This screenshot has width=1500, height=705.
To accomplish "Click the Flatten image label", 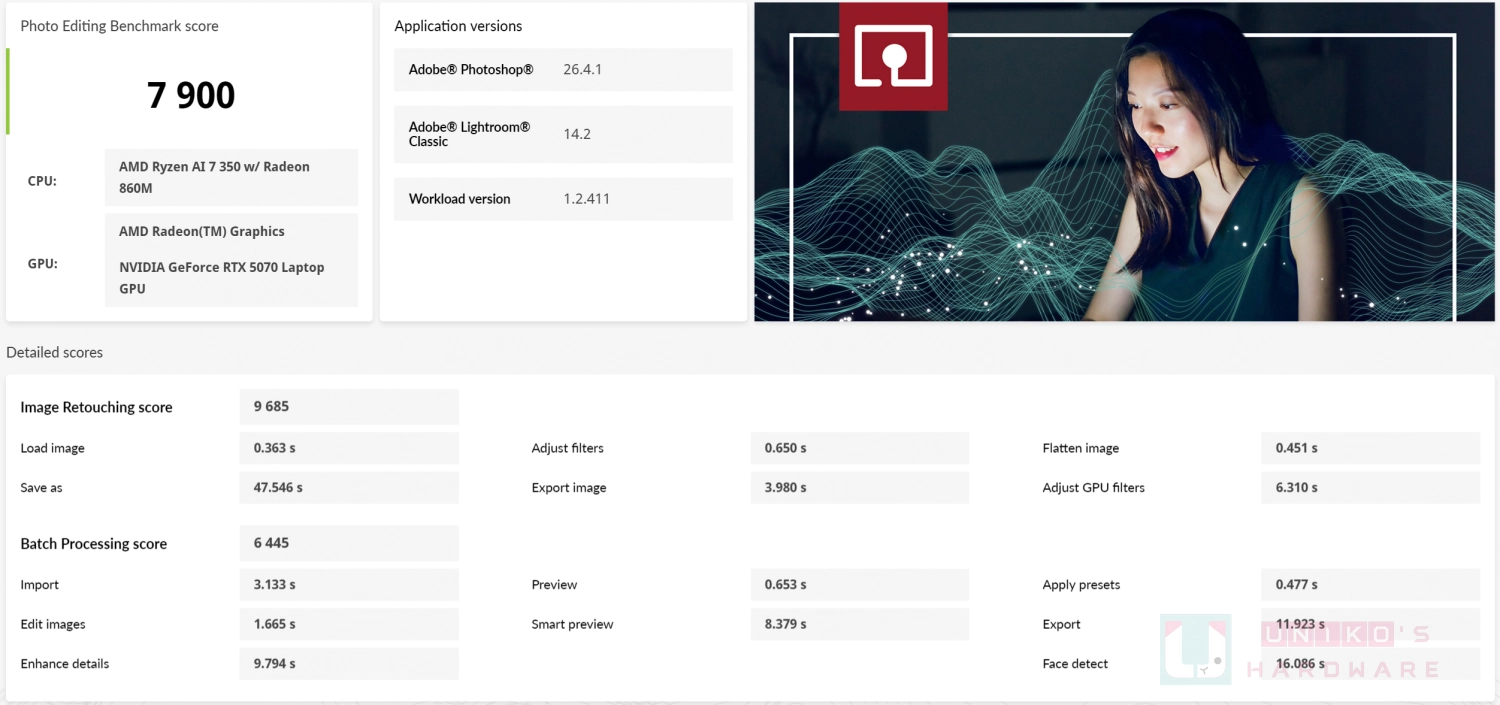I will pyautogui.click(x=1080, y=448).
